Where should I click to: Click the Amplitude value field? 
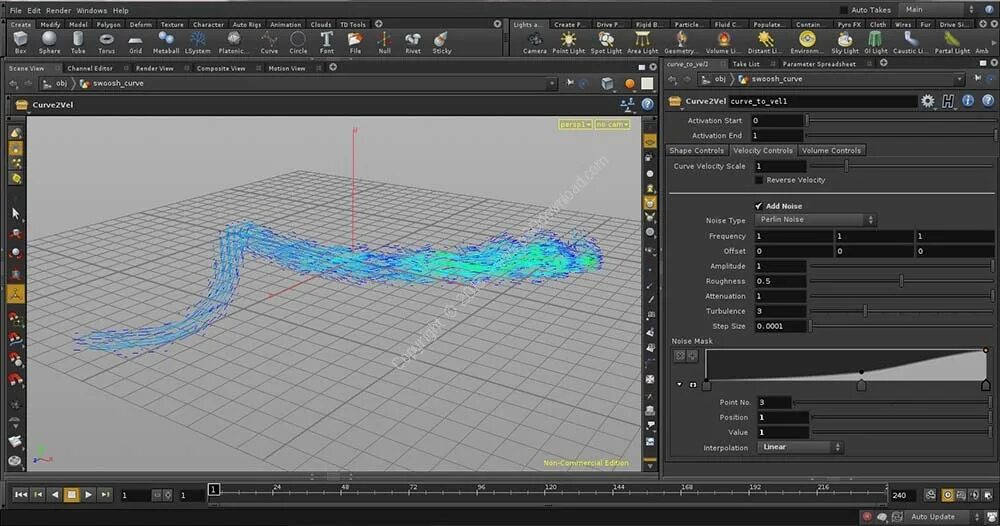point(781,266)
